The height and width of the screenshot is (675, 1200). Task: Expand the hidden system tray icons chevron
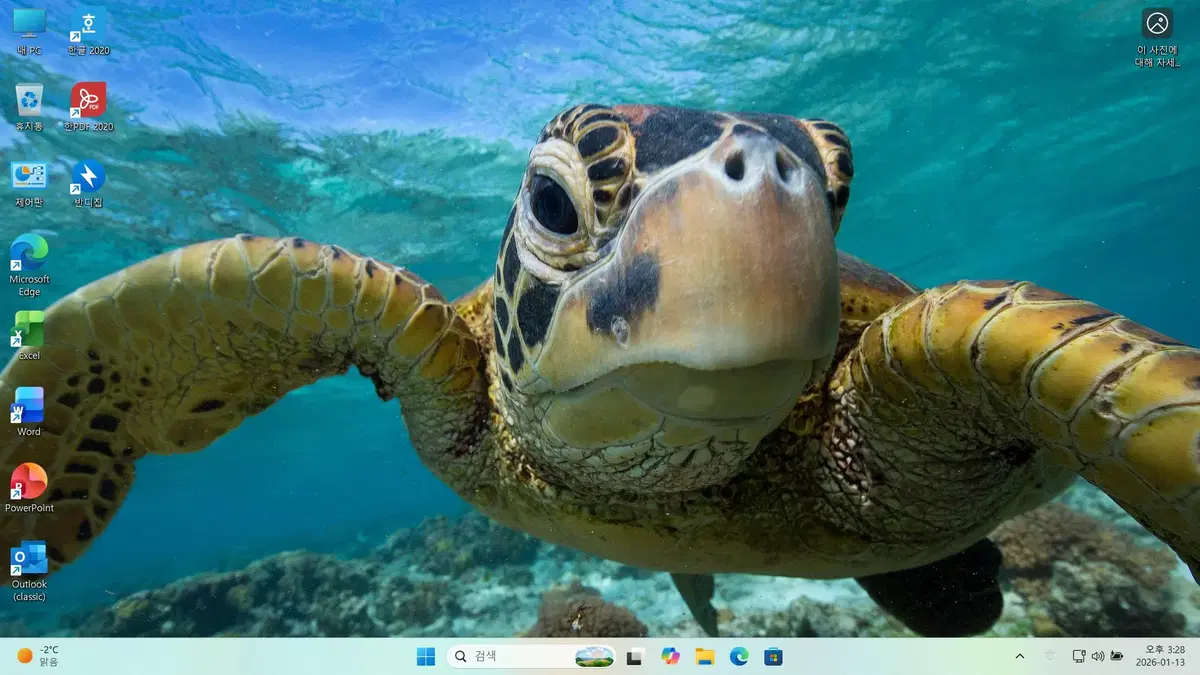tap(1020, 656)
